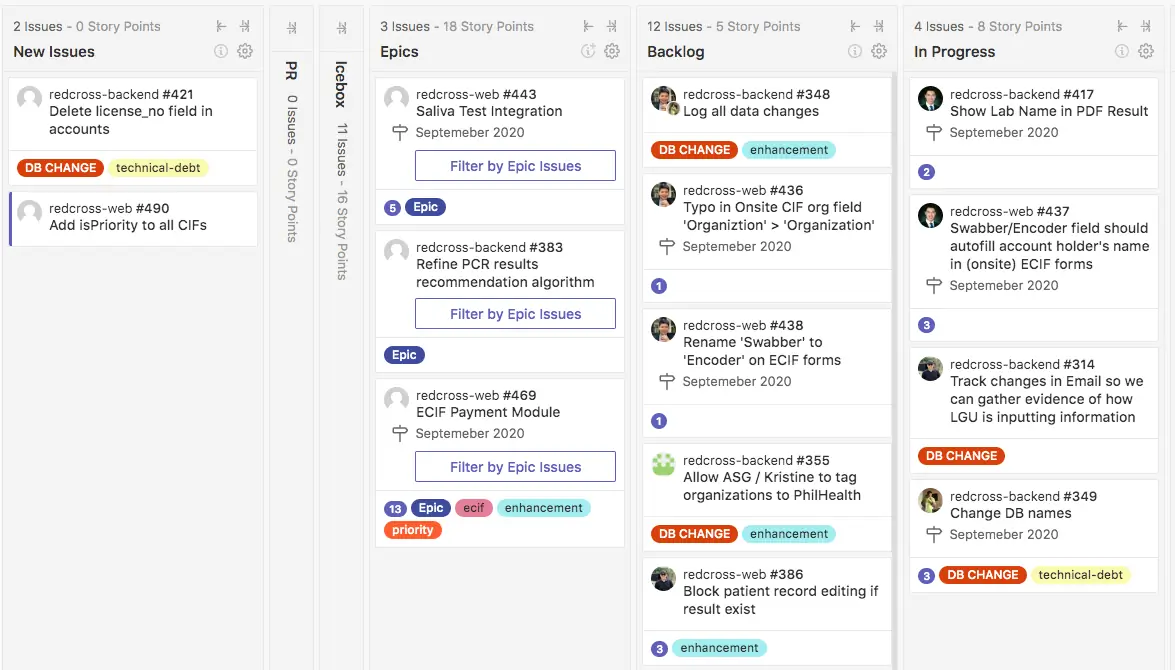Click the DB CHANGE label on issue #314
1175x670 pixels.
961,456
